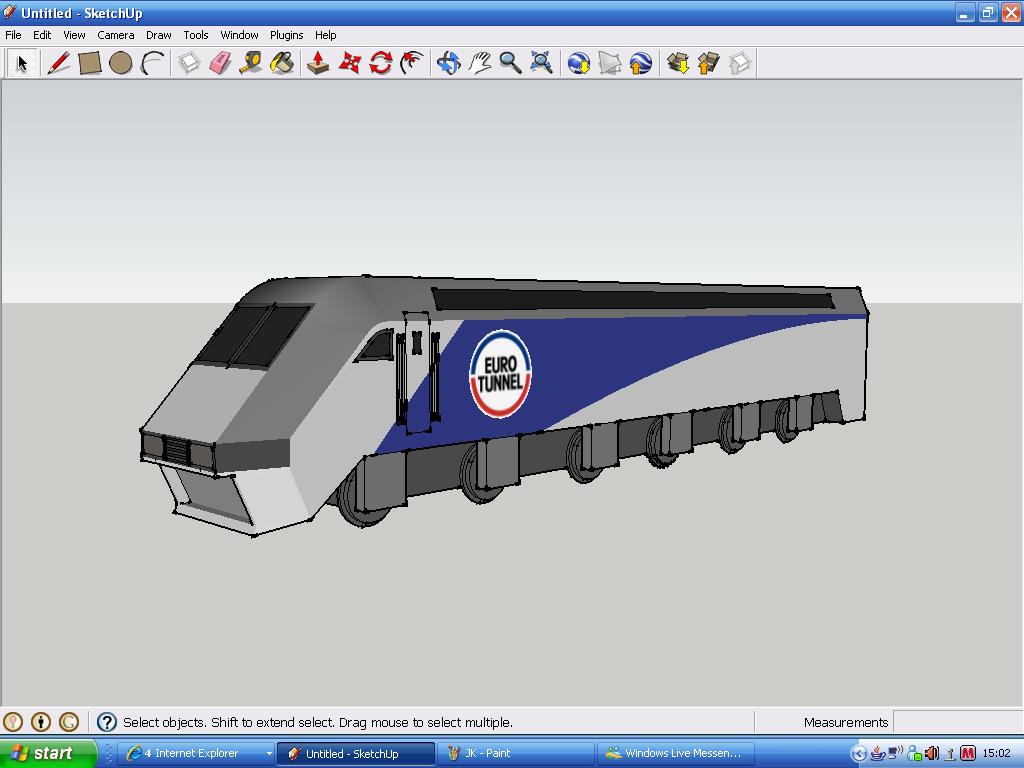Open the Edit menu
This screenshot has height=768, width=1024.
pyautogui.click(x=42, y=35)
